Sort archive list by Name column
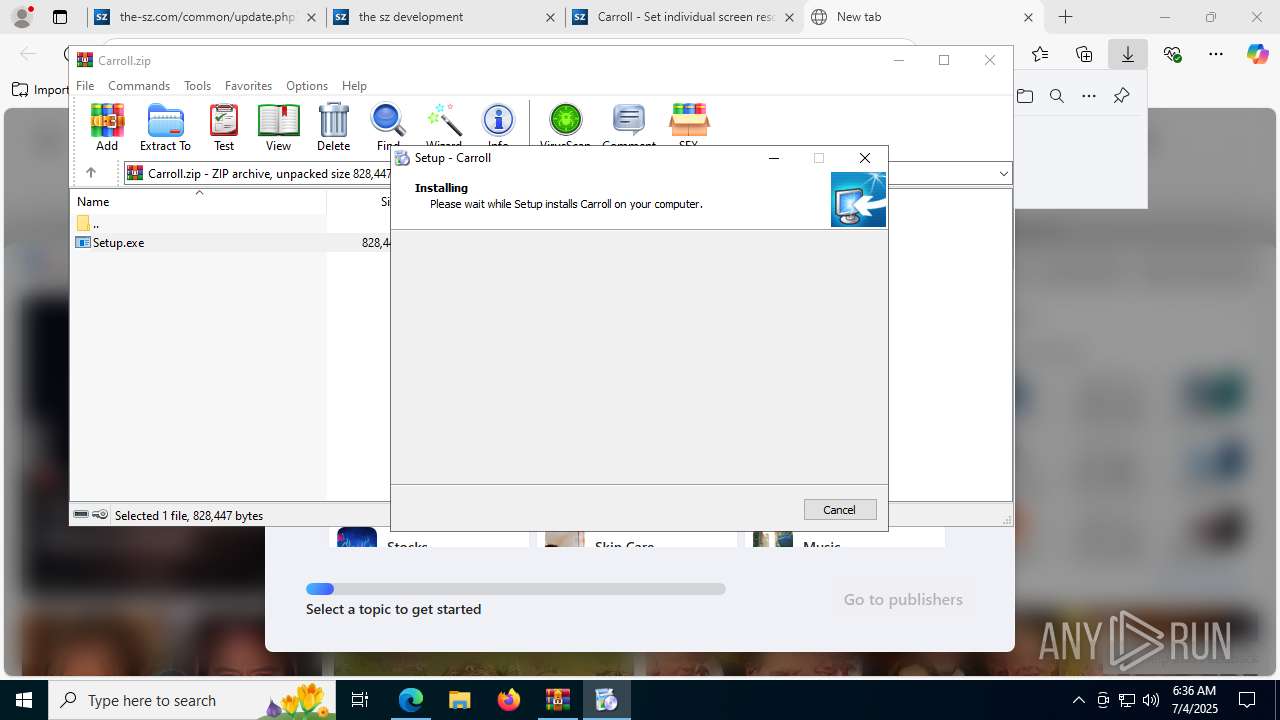Screen dimensions: 1280x720 click(x=198, y=202)
